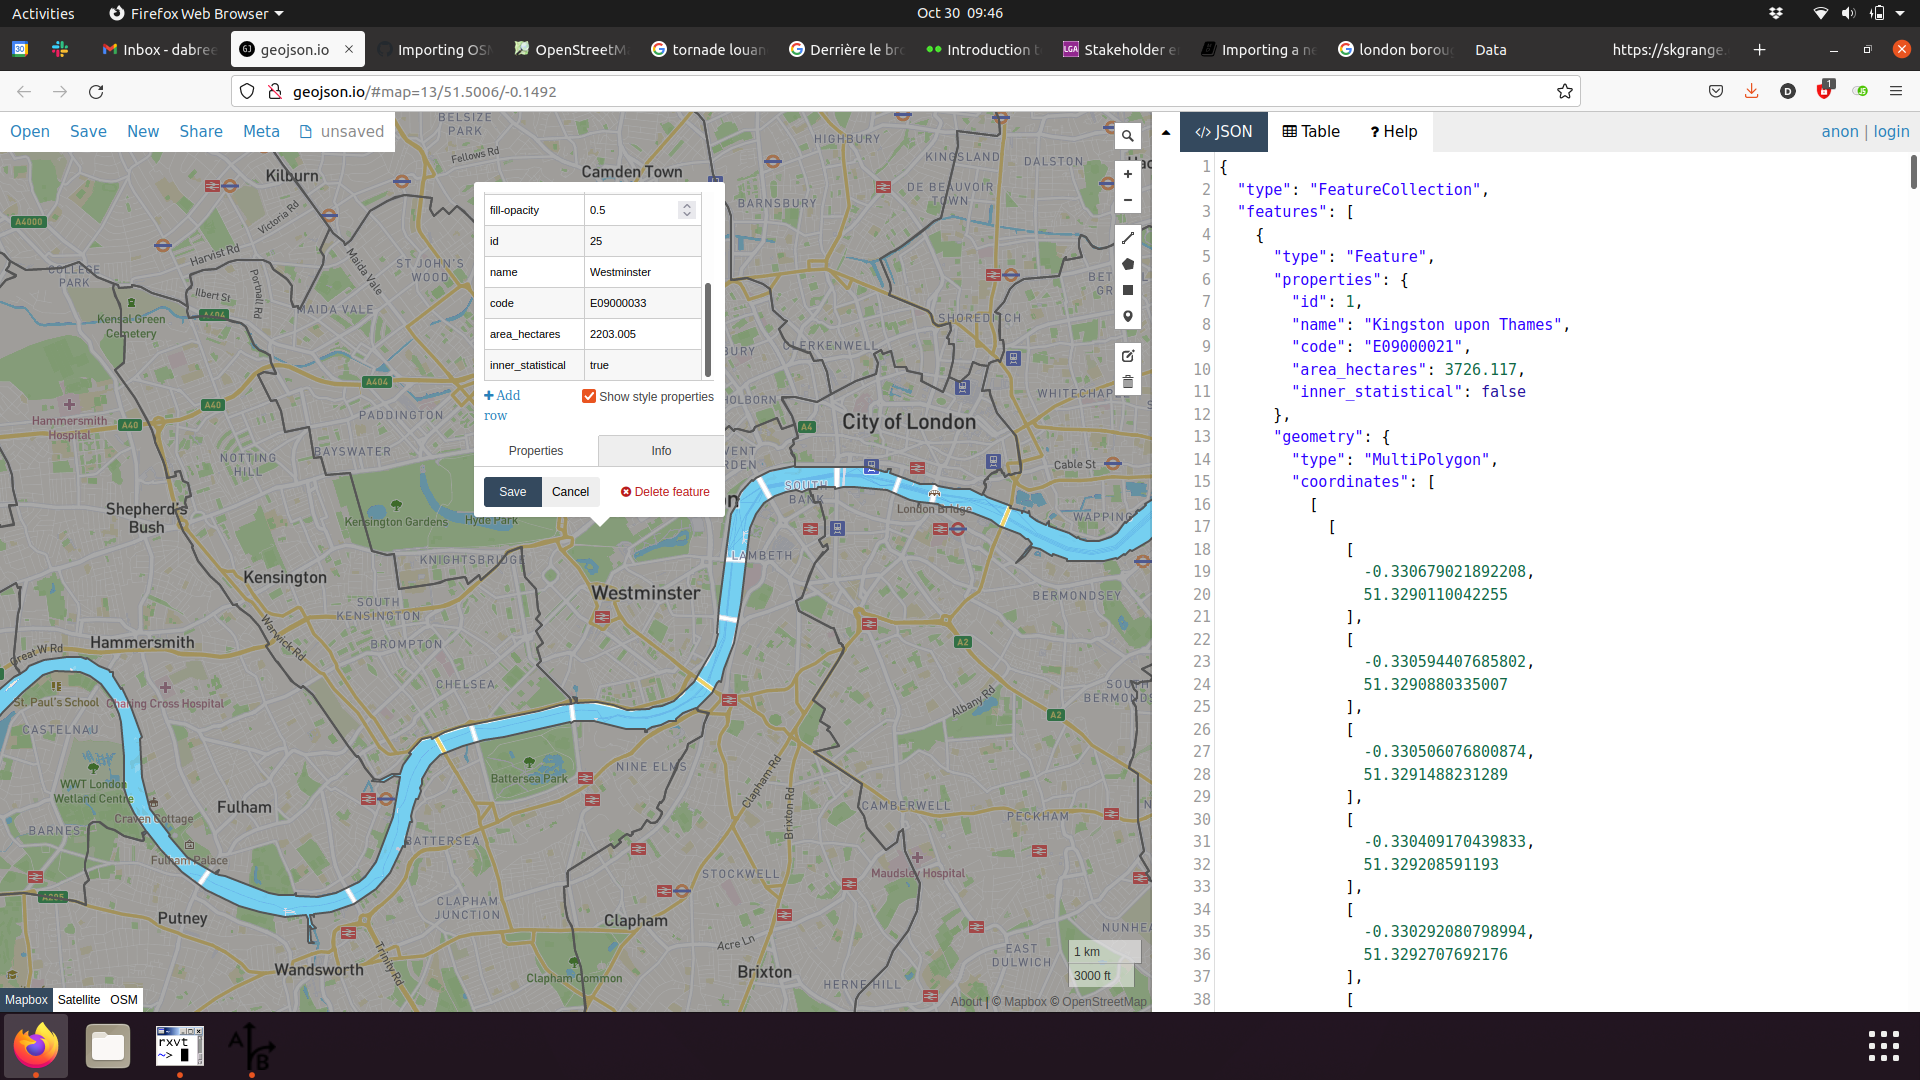Viewport: 1920px width, 1080px height.
Task: Zoom in on the map
Action: [1128, 174]
